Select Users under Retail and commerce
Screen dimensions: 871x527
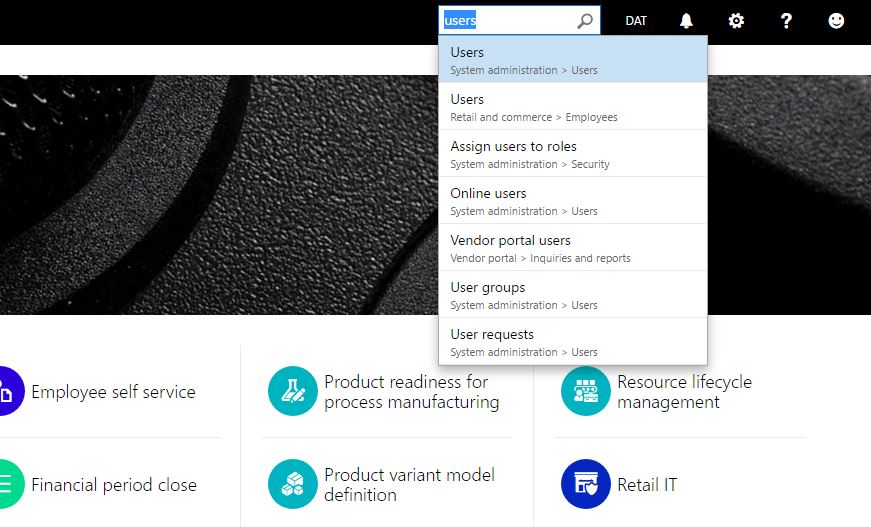click(572, 107)
